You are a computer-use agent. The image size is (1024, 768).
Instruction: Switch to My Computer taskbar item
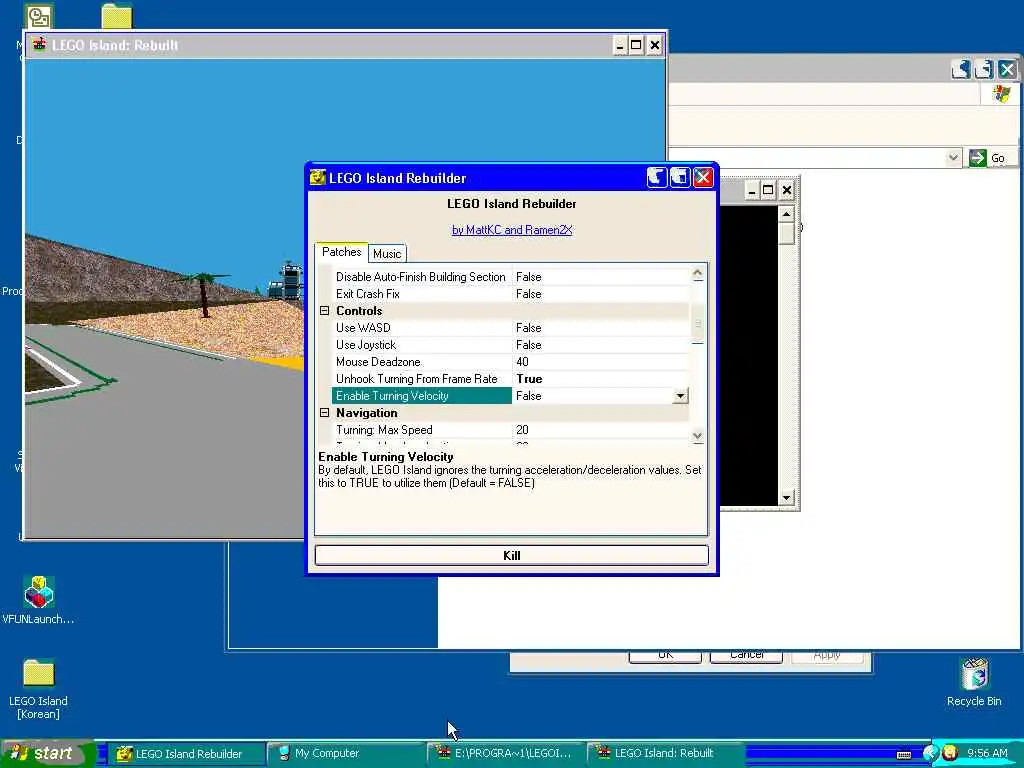coord(345,754)
